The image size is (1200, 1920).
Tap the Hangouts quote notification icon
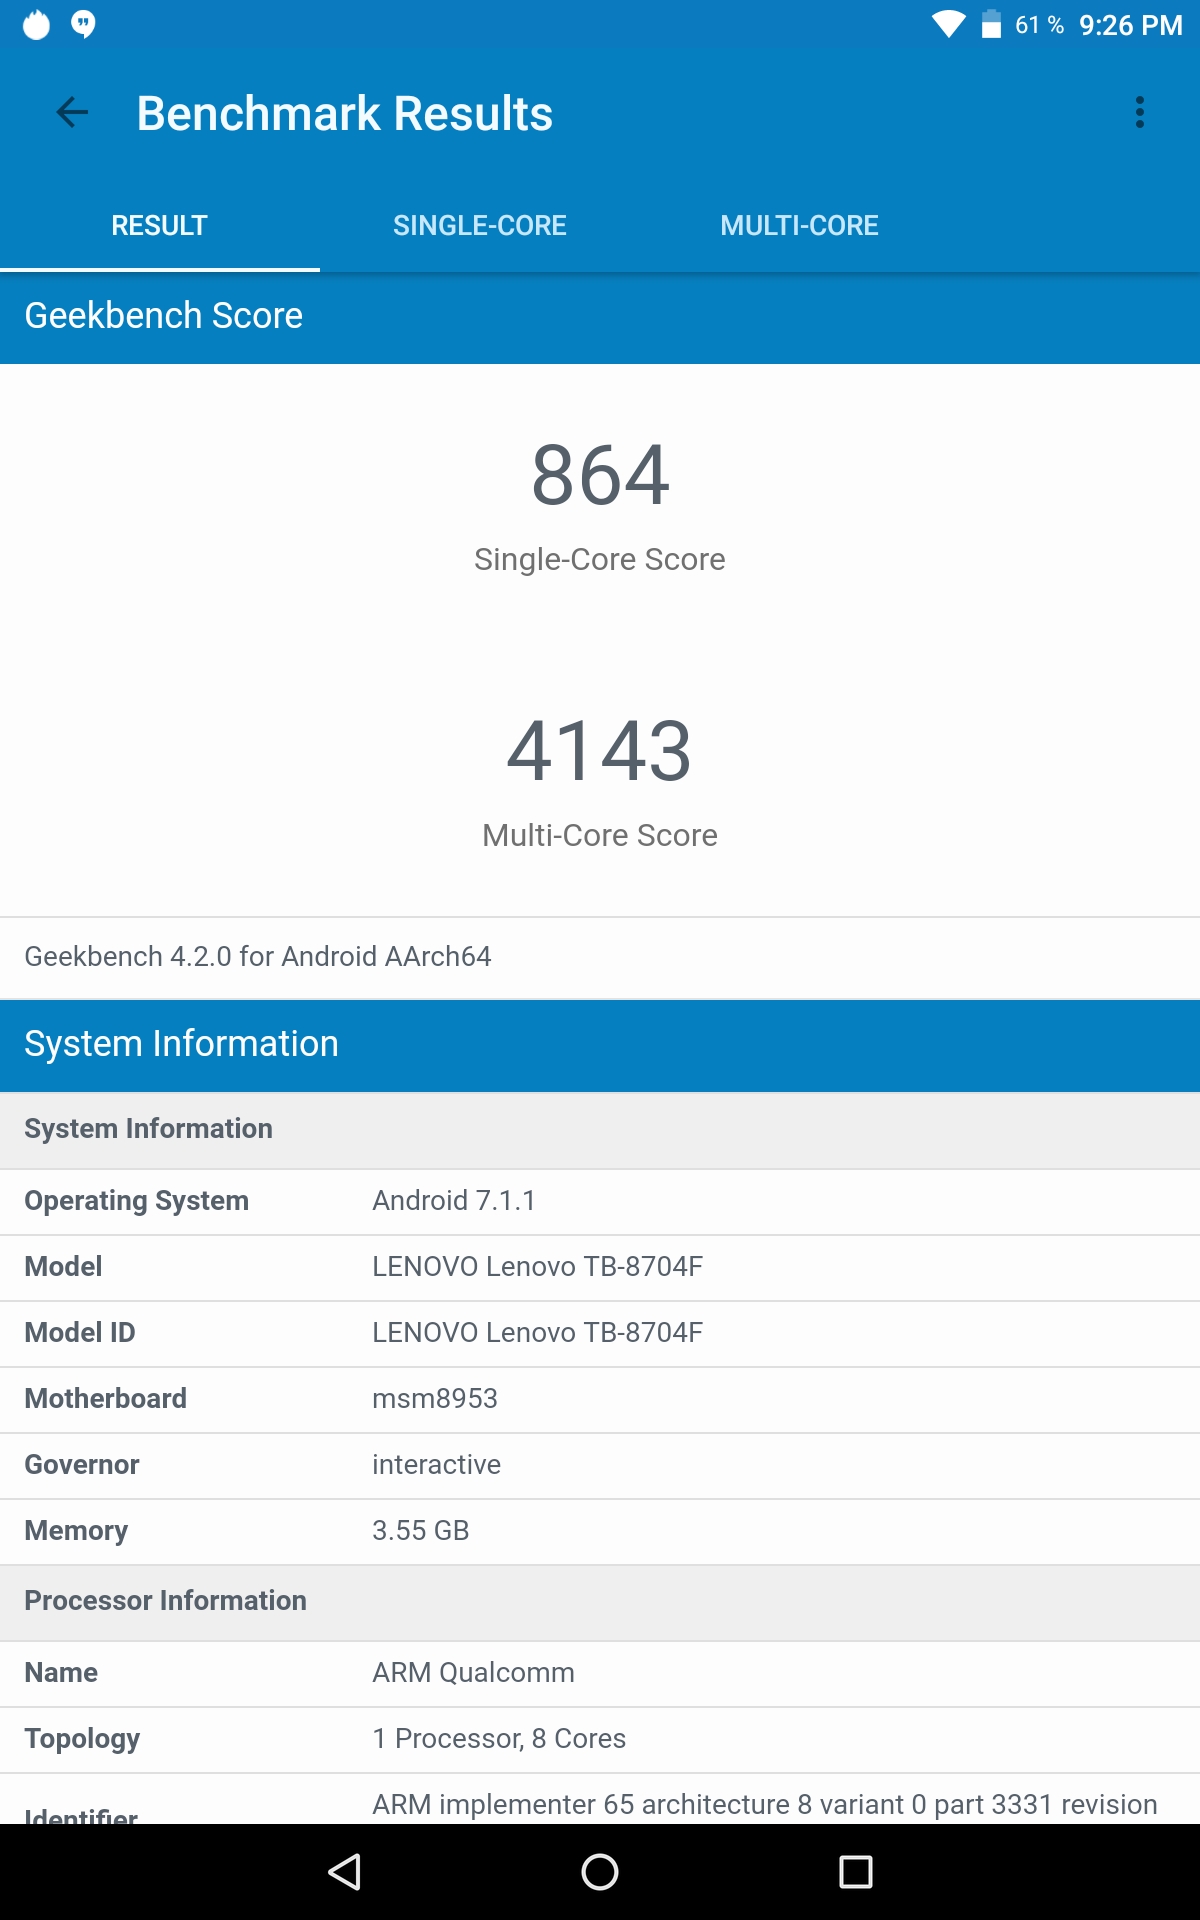tap(84, 24)
